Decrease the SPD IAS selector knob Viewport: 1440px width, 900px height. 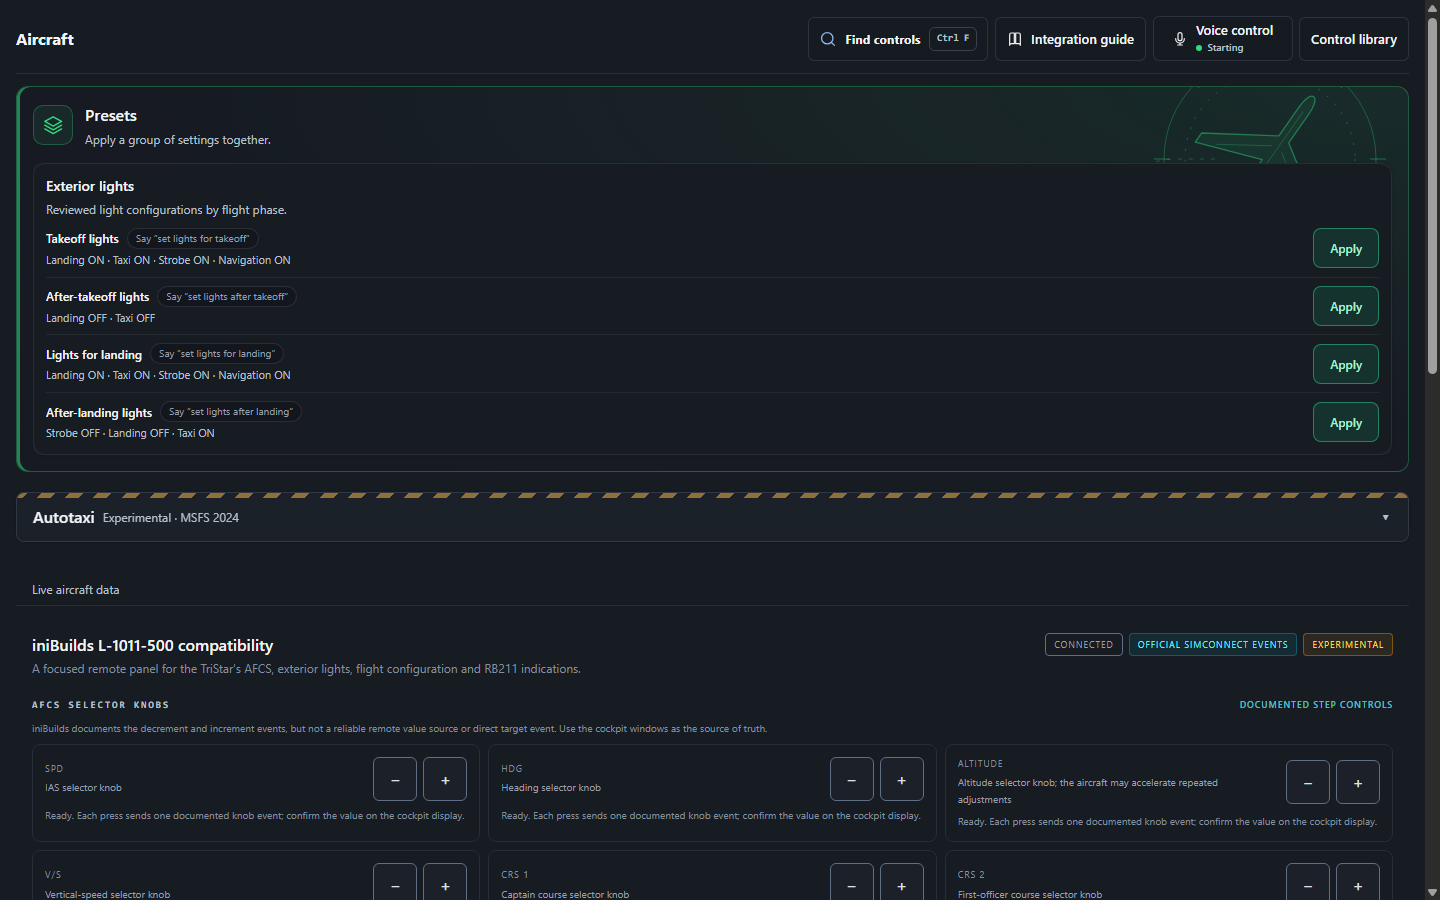pyautogui.click(x=395, y=779)
